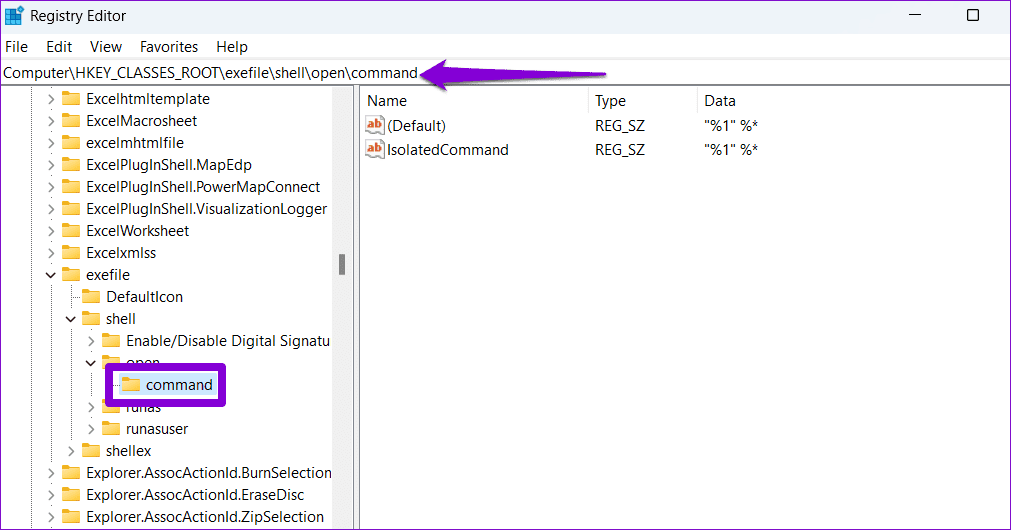Select the runasuser folder icon
1011x530 pixels.
pyautogui.click(x=111, y=428)
